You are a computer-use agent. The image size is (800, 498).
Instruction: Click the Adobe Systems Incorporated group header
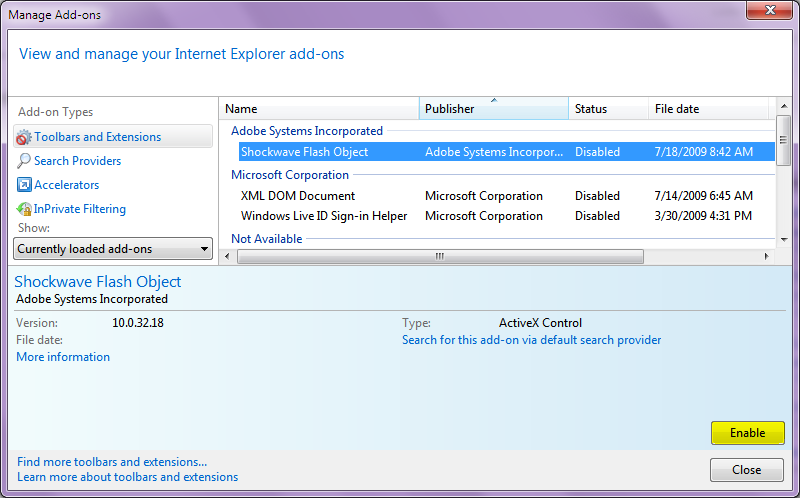click(307, 131)
